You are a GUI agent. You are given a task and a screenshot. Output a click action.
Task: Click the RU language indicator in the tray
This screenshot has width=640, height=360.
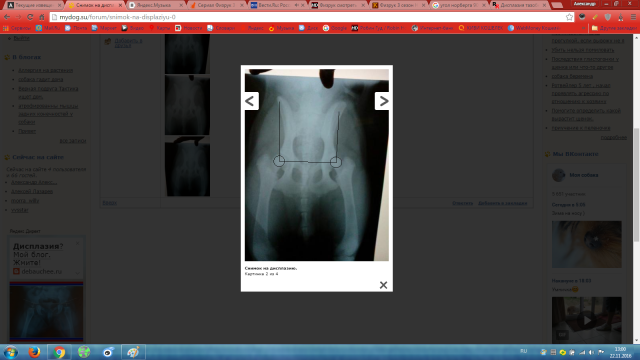coord(524,351)
